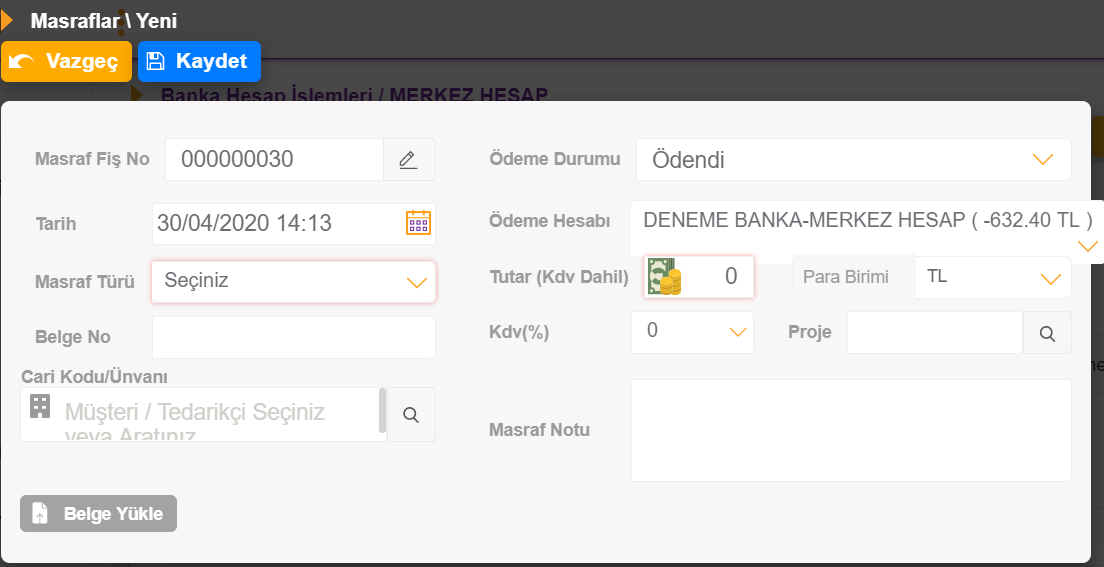This screenshot has height=567, width=1104.
Task: Expand the Masraf Türü Seçiniz dropdown
Action: click(x=294, y=282)
